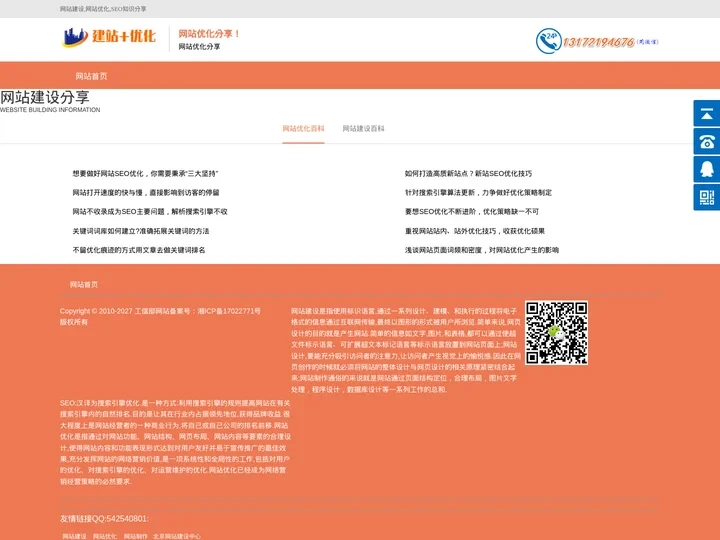Click the WeChat QR code image in footer
Image resolution: width=720 pixels, height=540 pixels.
point(557,333)
